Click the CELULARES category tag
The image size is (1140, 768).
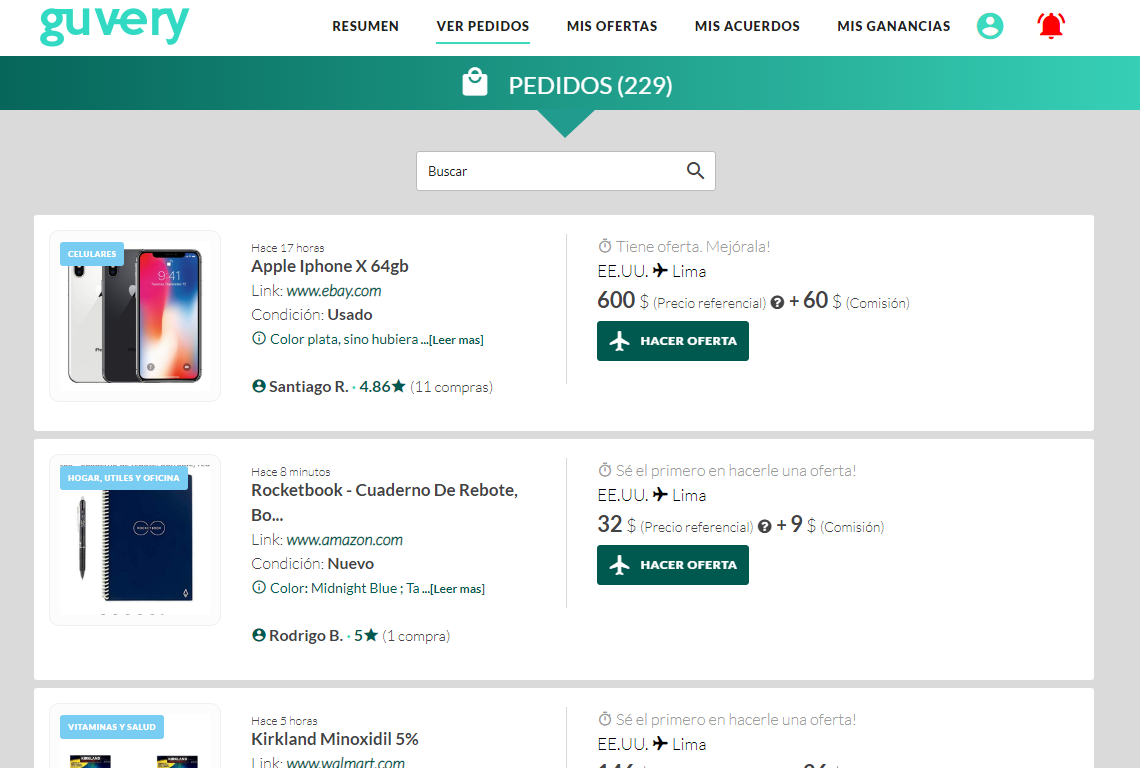[92, 254]
